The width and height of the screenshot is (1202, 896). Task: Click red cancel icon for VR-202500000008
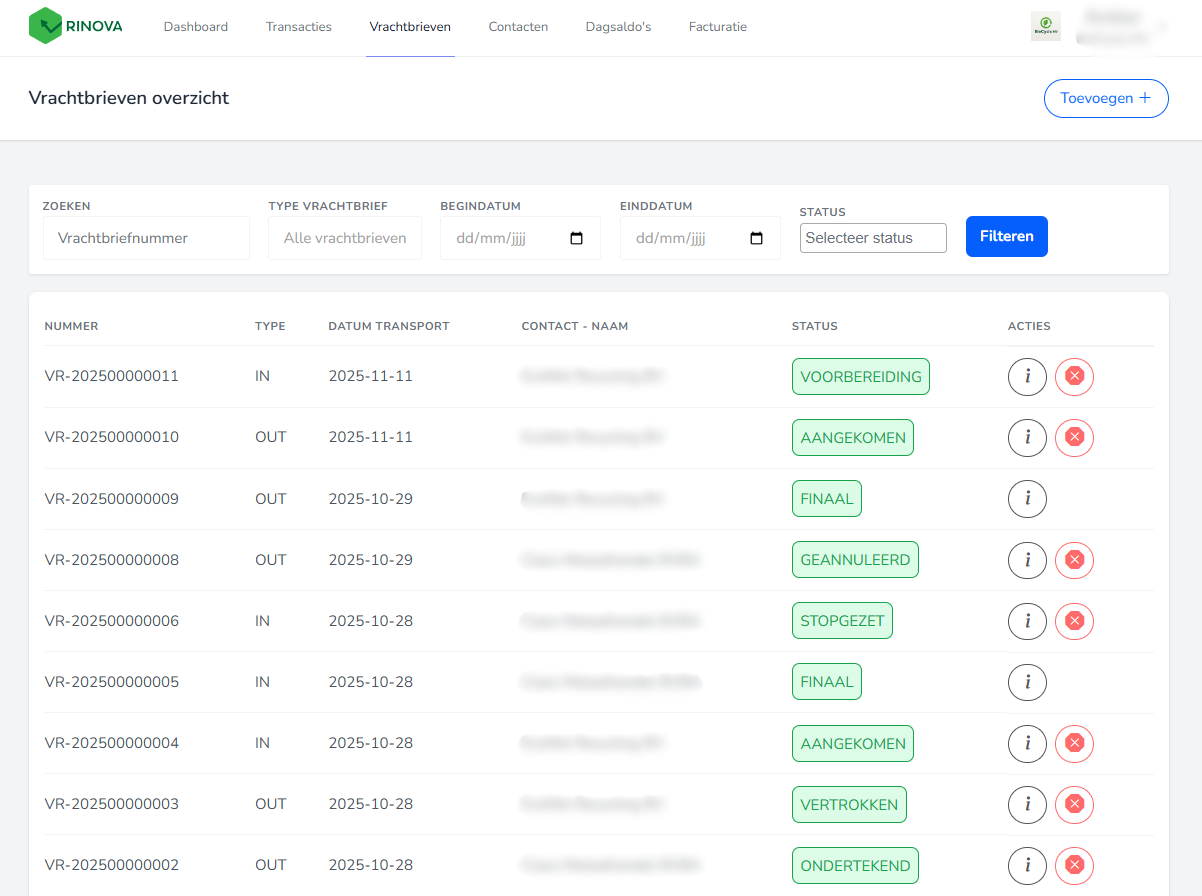1074,560
